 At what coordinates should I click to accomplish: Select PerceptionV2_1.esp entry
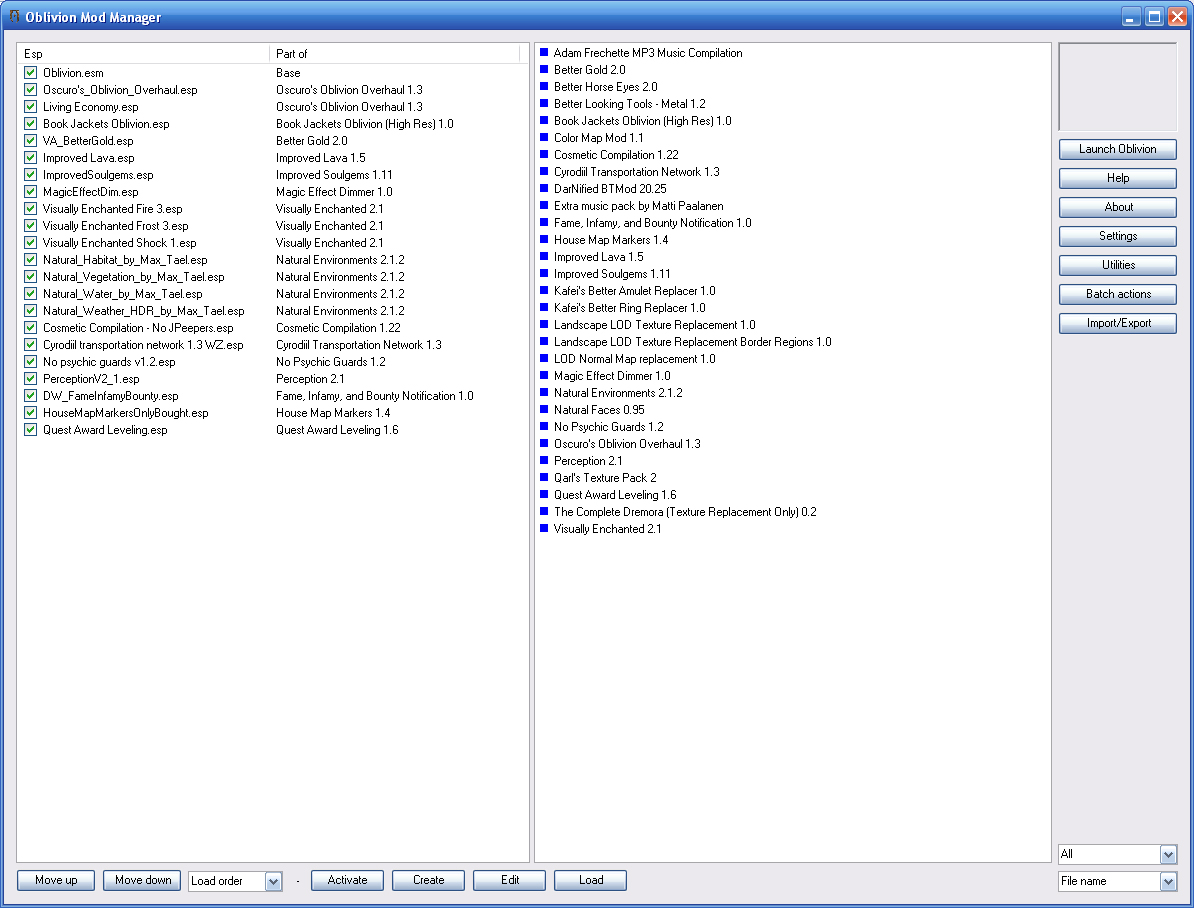coord(91,379)
